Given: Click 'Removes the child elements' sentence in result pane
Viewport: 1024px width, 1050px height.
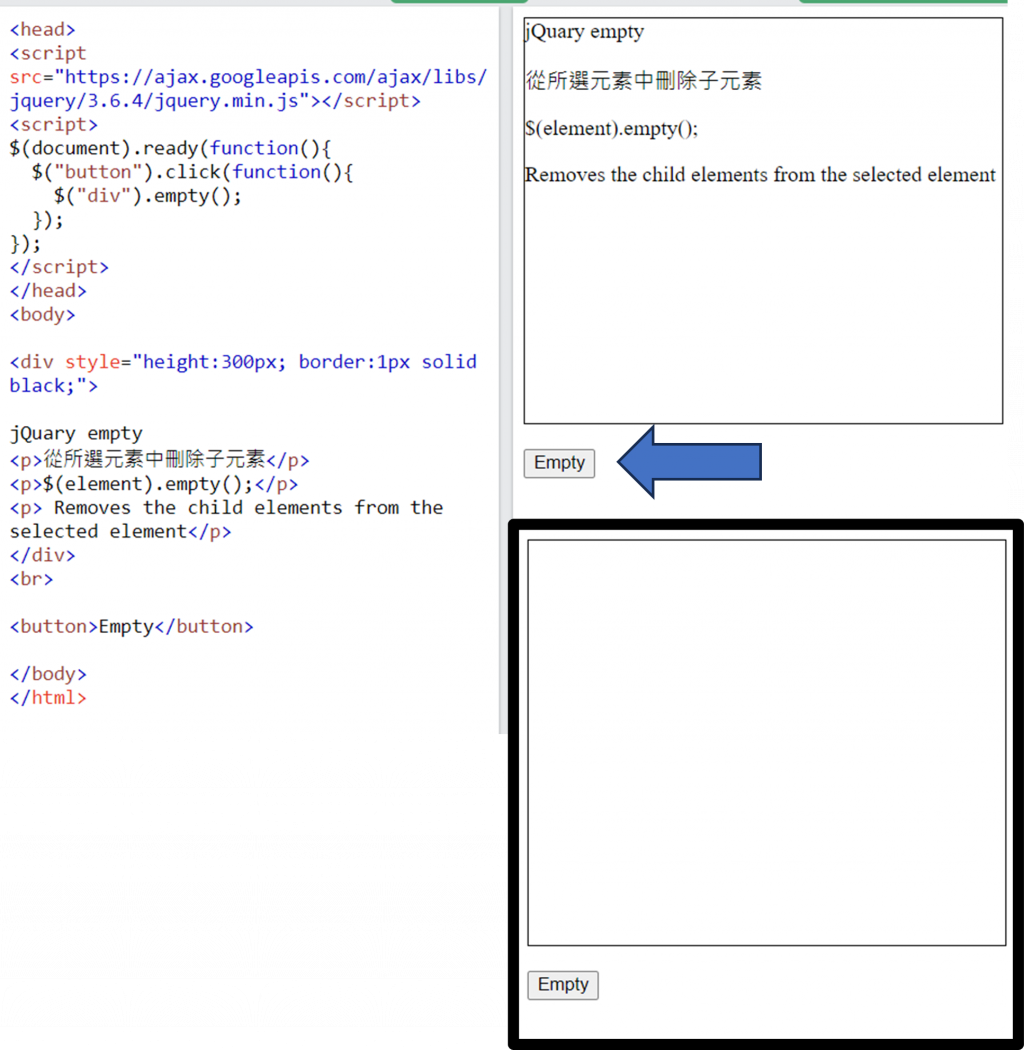Looking at the screenshot, I should click(760, 175).
